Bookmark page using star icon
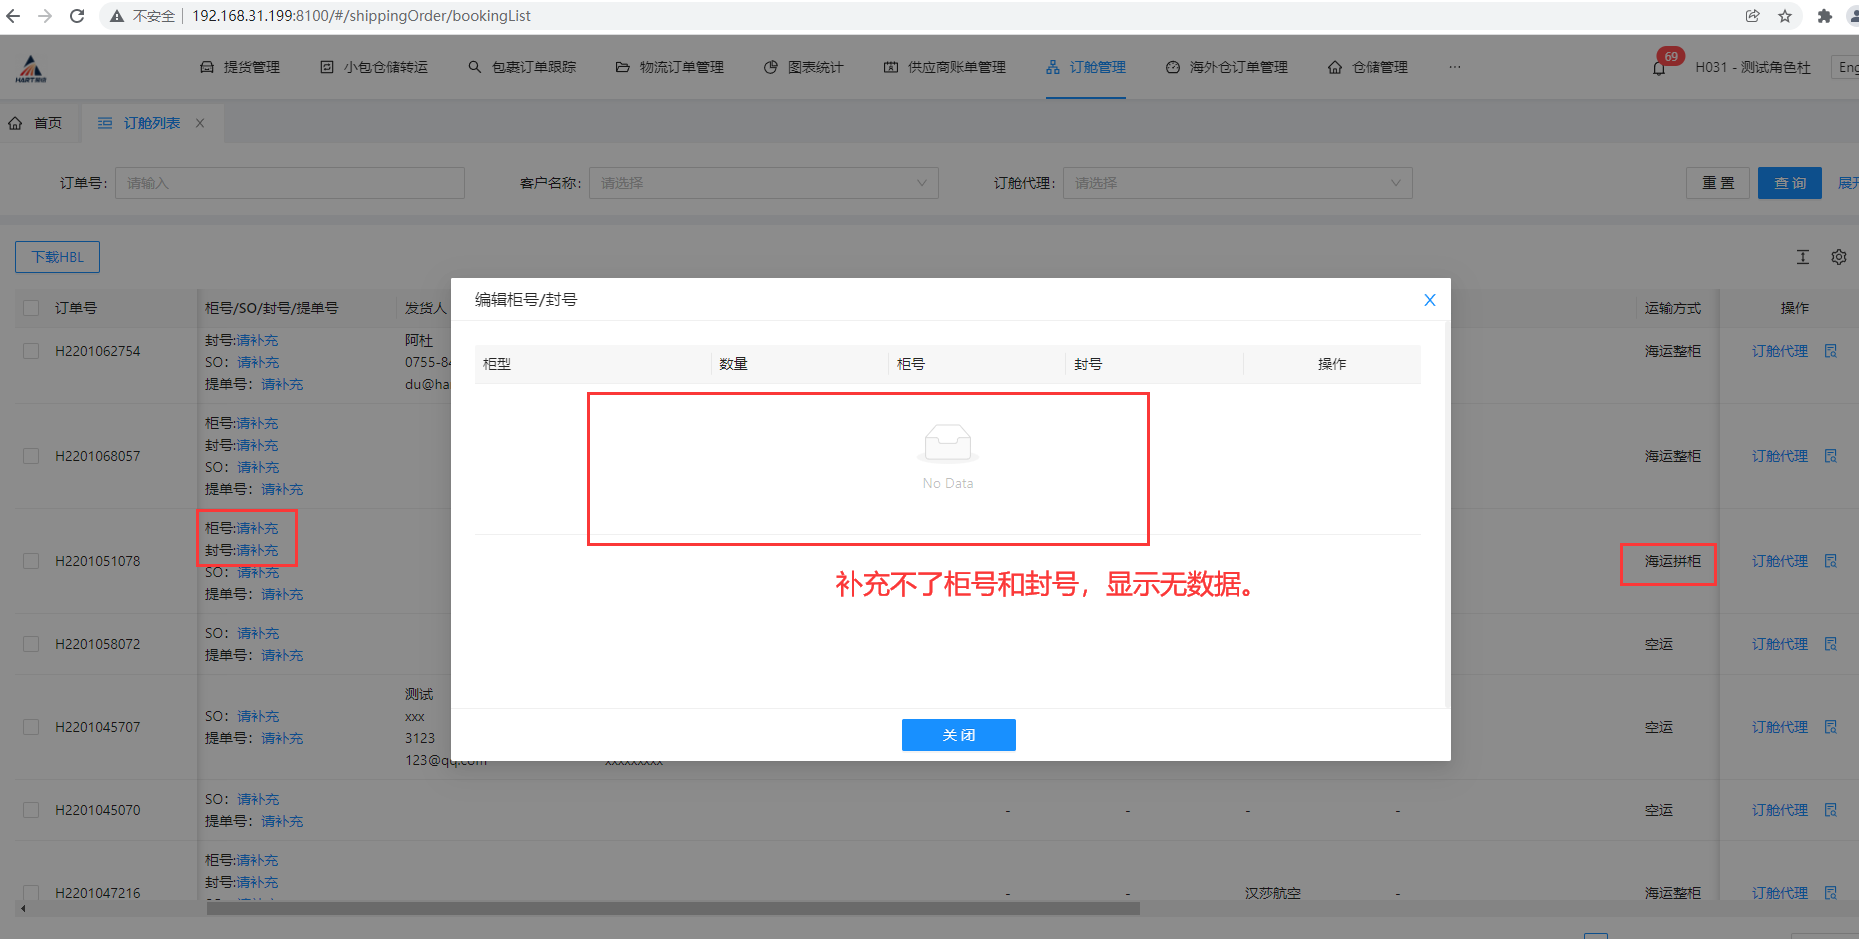Screen dimensions: 1859x939 coord(1784,16)
